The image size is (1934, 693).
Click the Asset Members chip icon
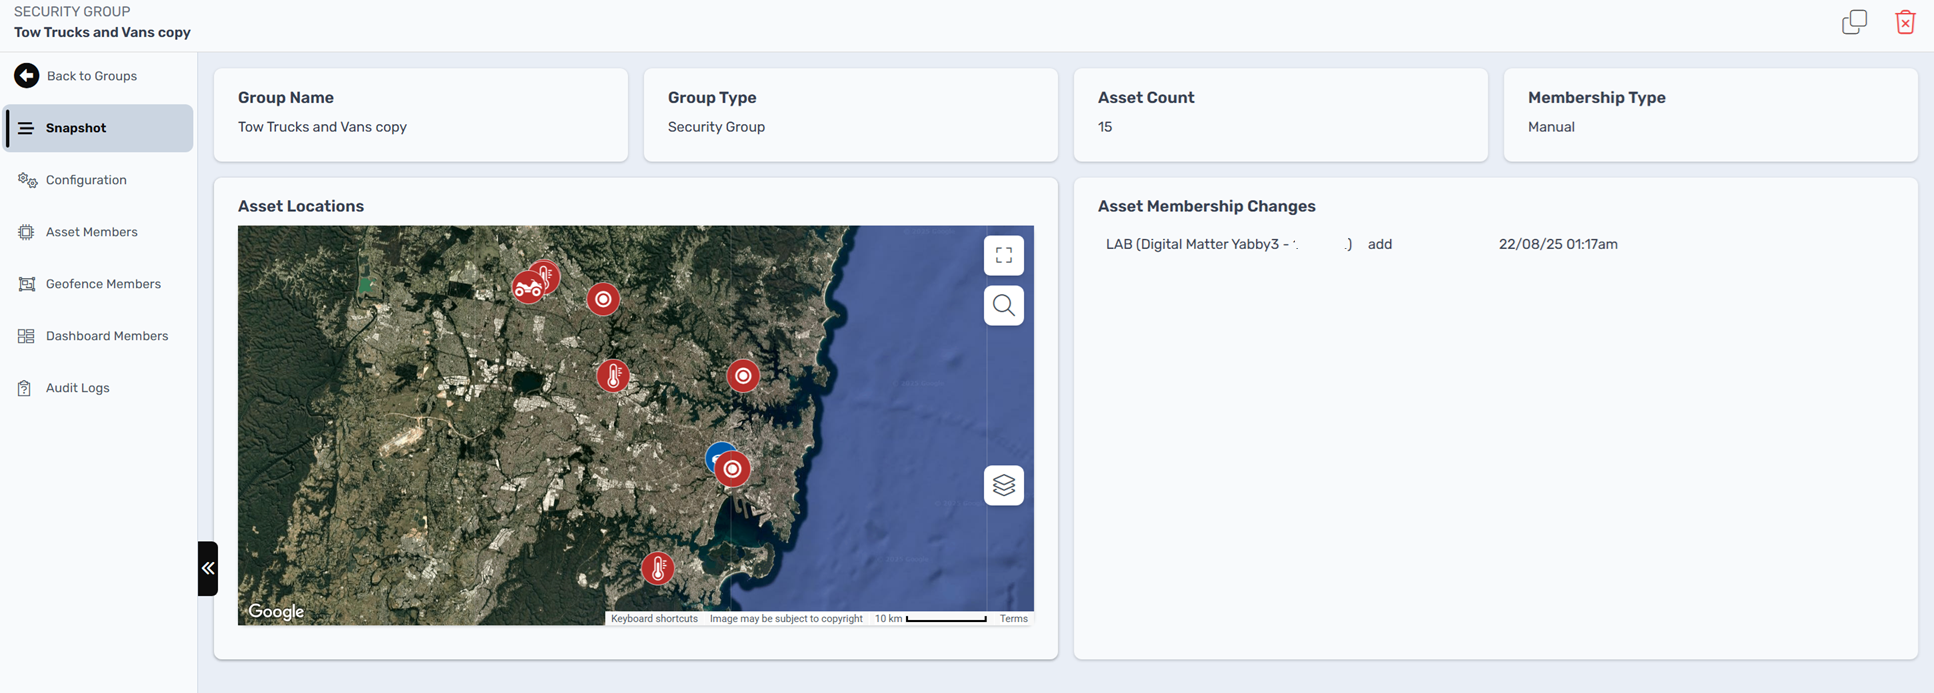pyautogui.click(x=26, y=232)
